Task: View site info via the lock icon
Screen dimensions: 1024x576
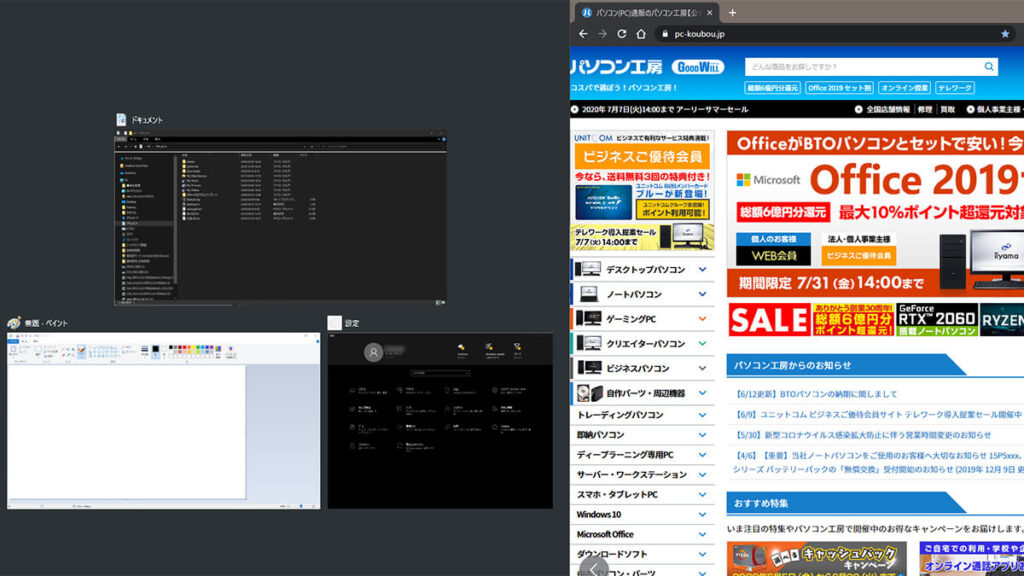Action: click(x=665, y=34)
